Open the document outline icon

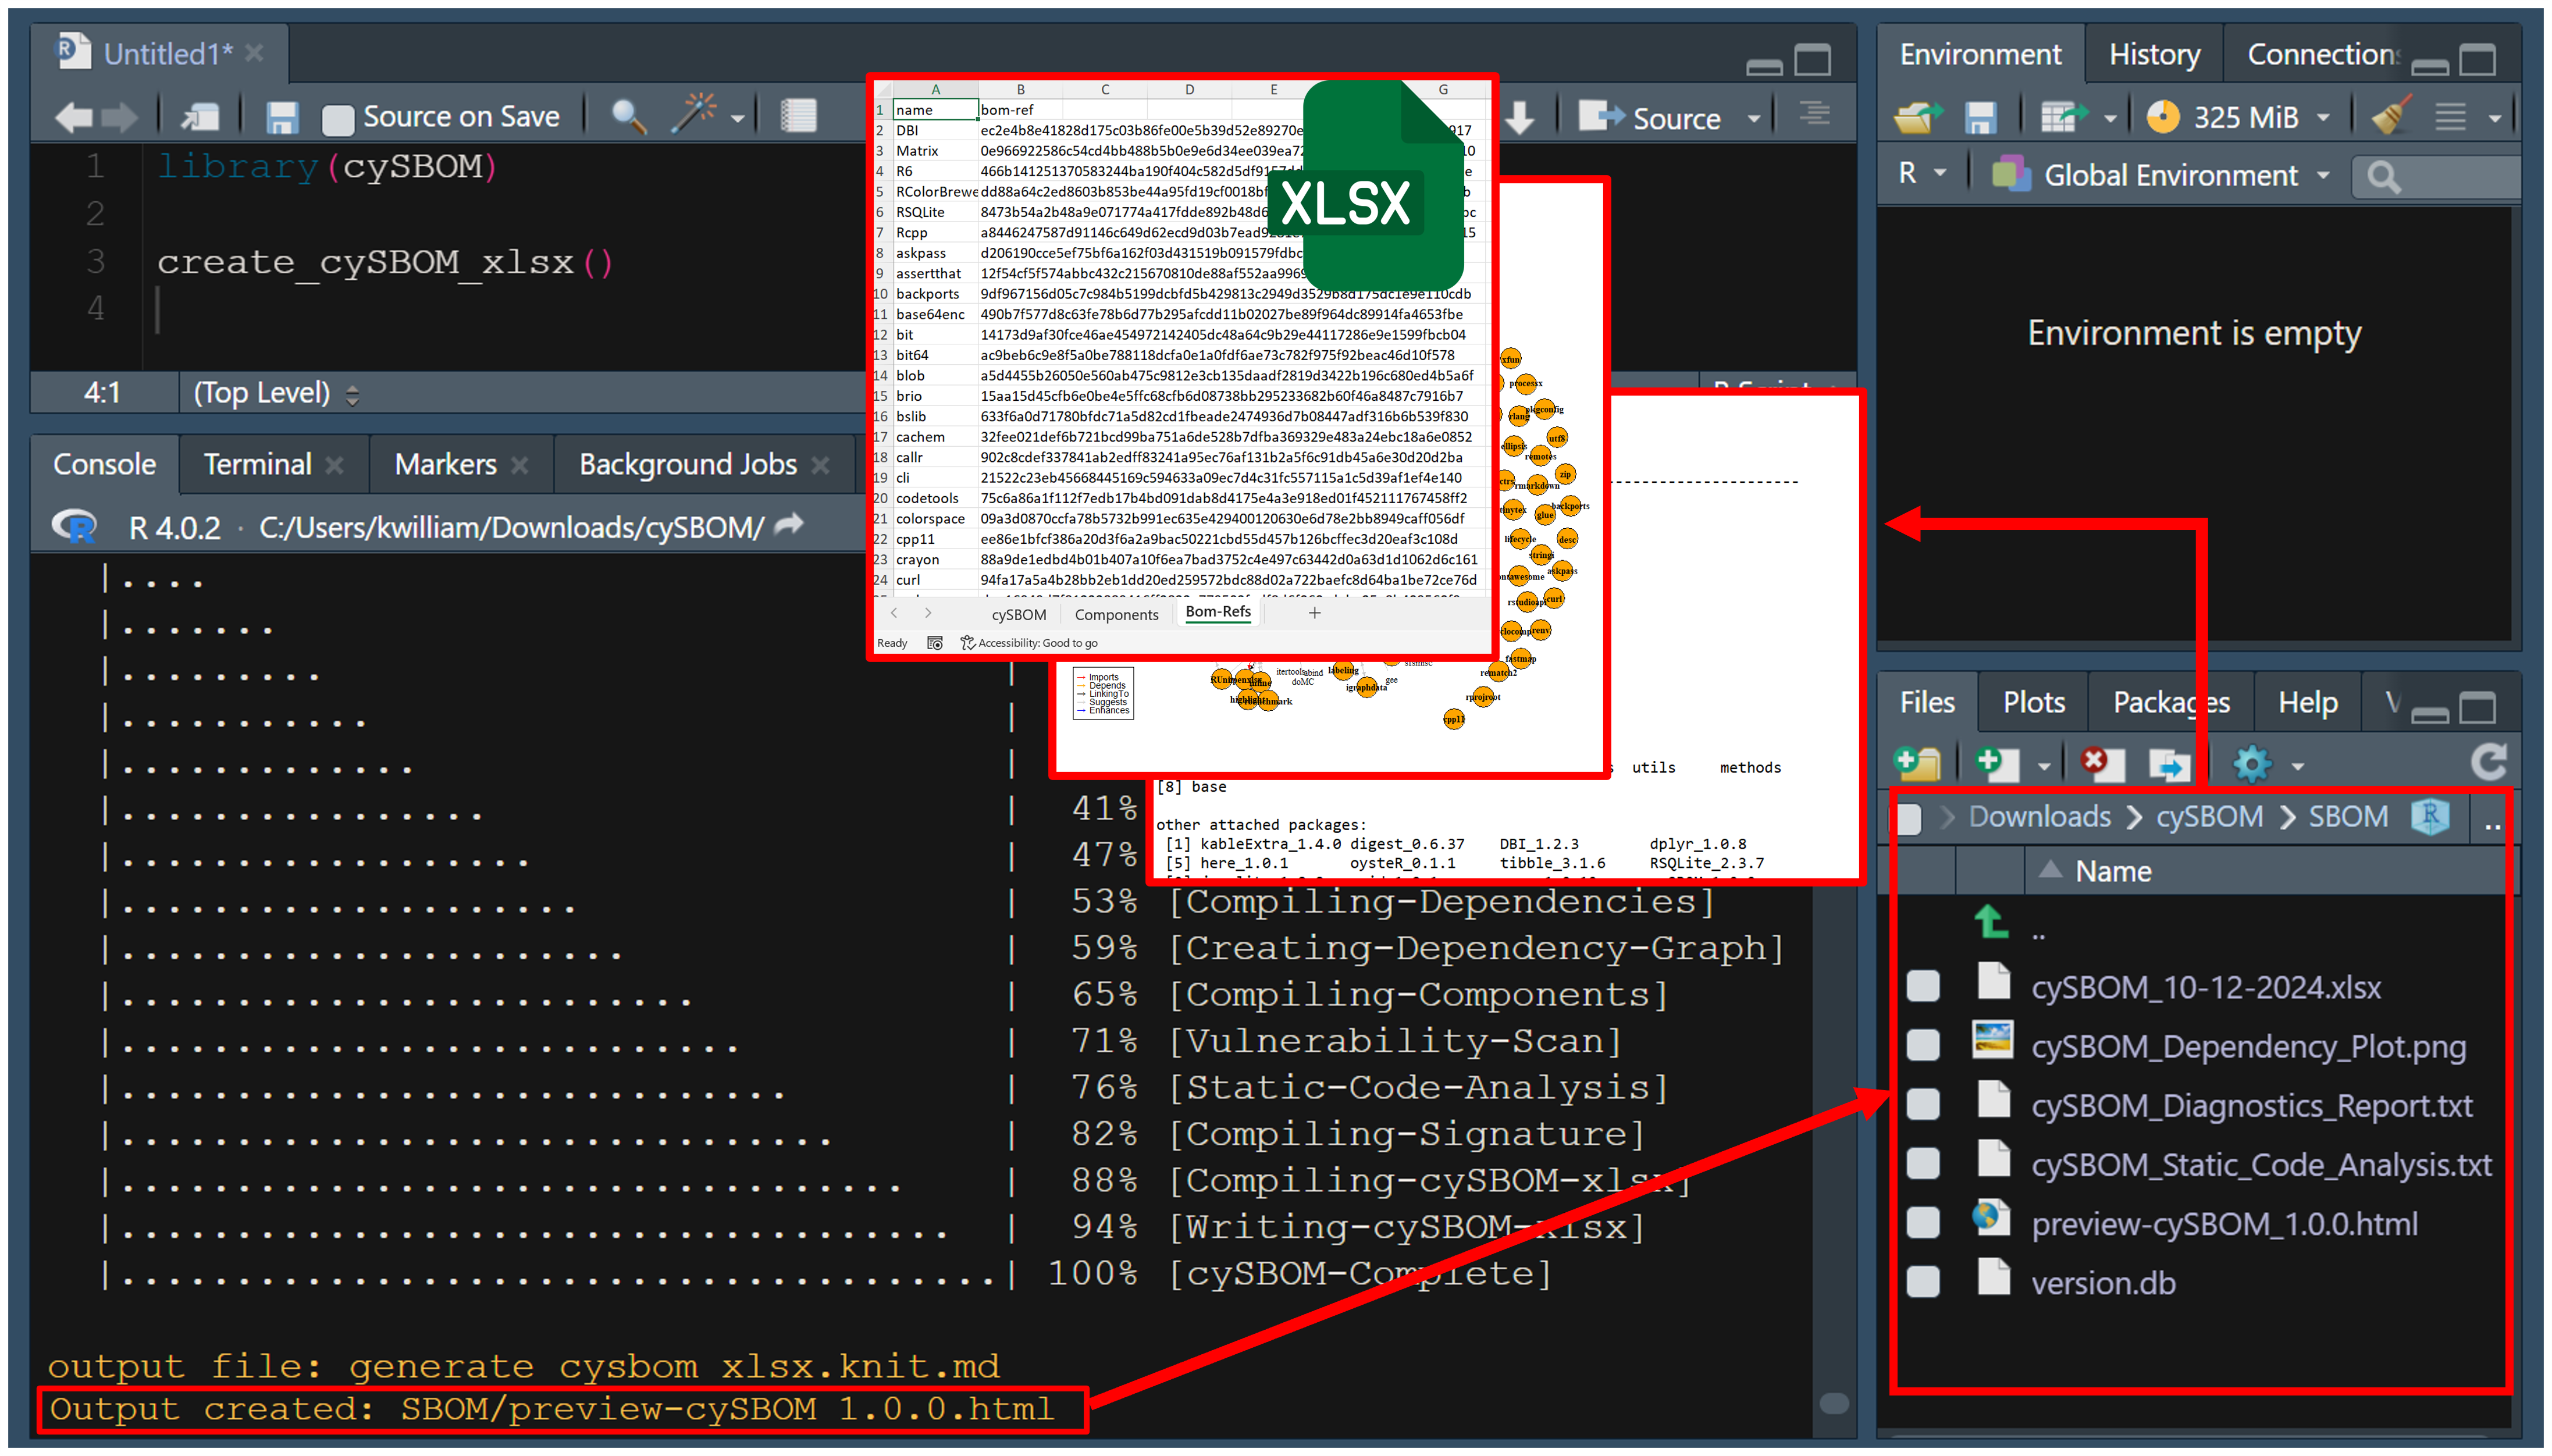[x=1814, y=114]
